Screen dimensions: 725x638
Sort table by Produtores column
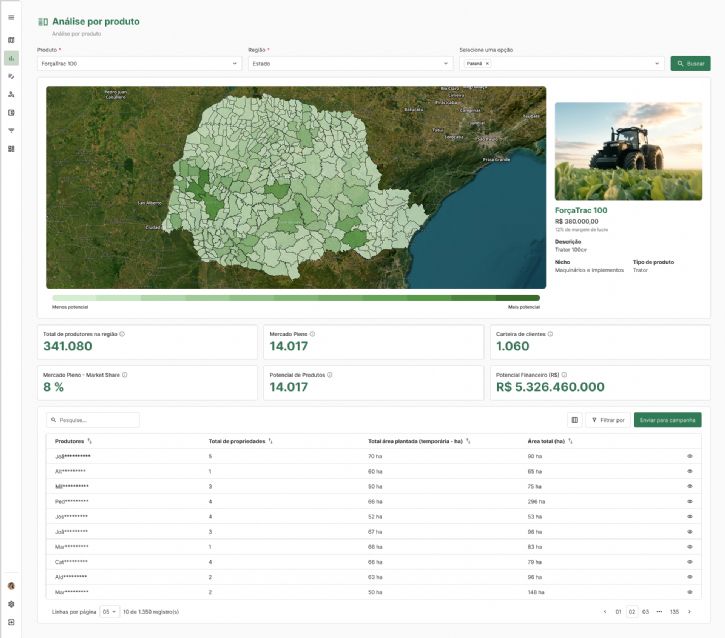[x=90, y=442]
